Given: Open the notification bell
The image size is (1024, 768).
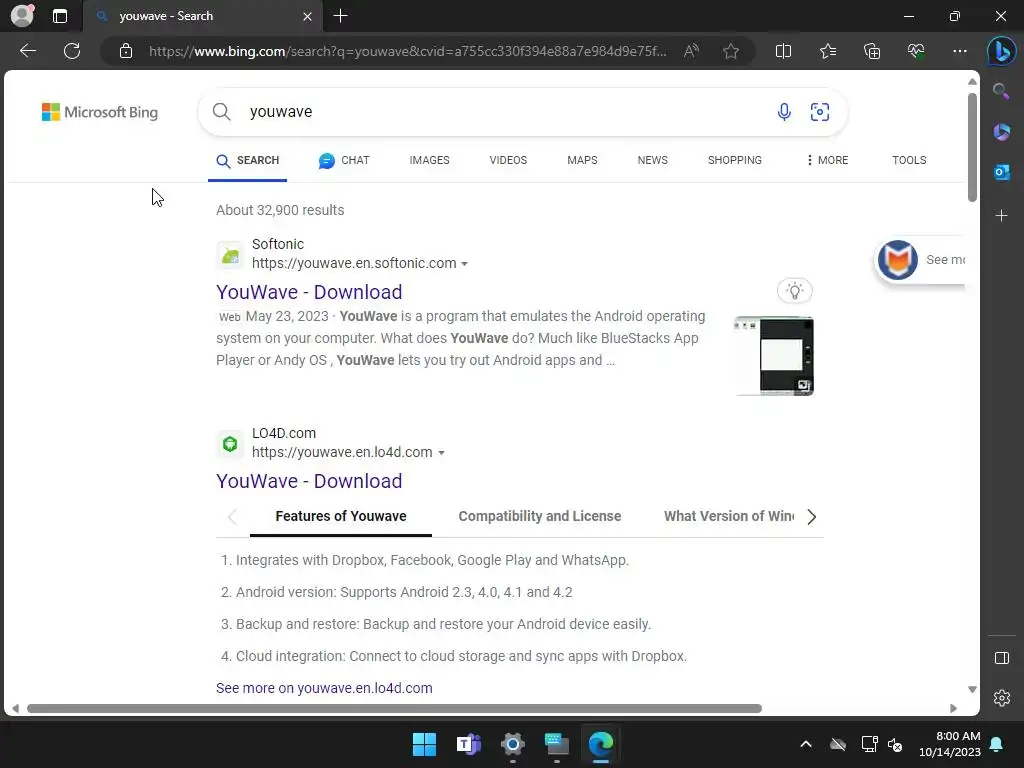Looking at the screenshot, I should 997,744.
